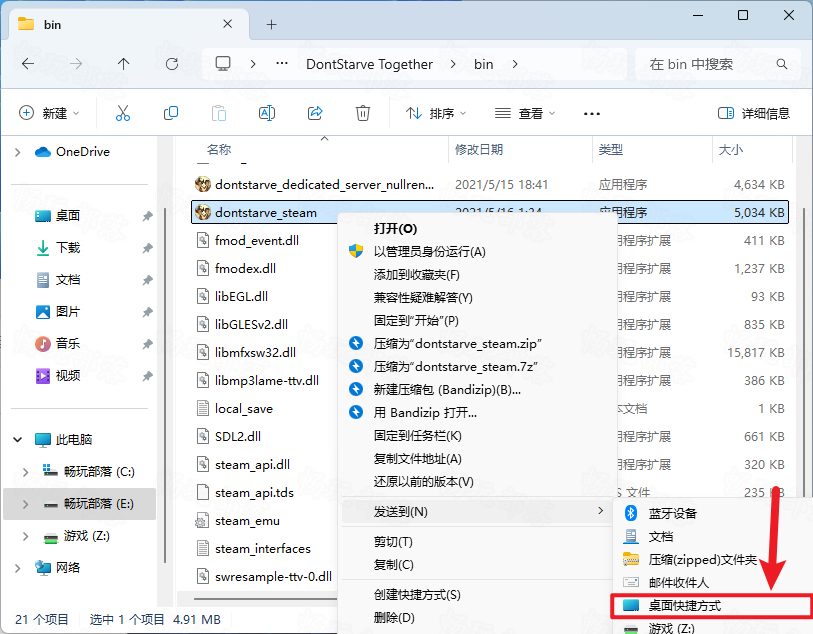Click the fmod_event.dll file icon
The width and height of the screenshot is (813, 634).
tap(203, 240)
